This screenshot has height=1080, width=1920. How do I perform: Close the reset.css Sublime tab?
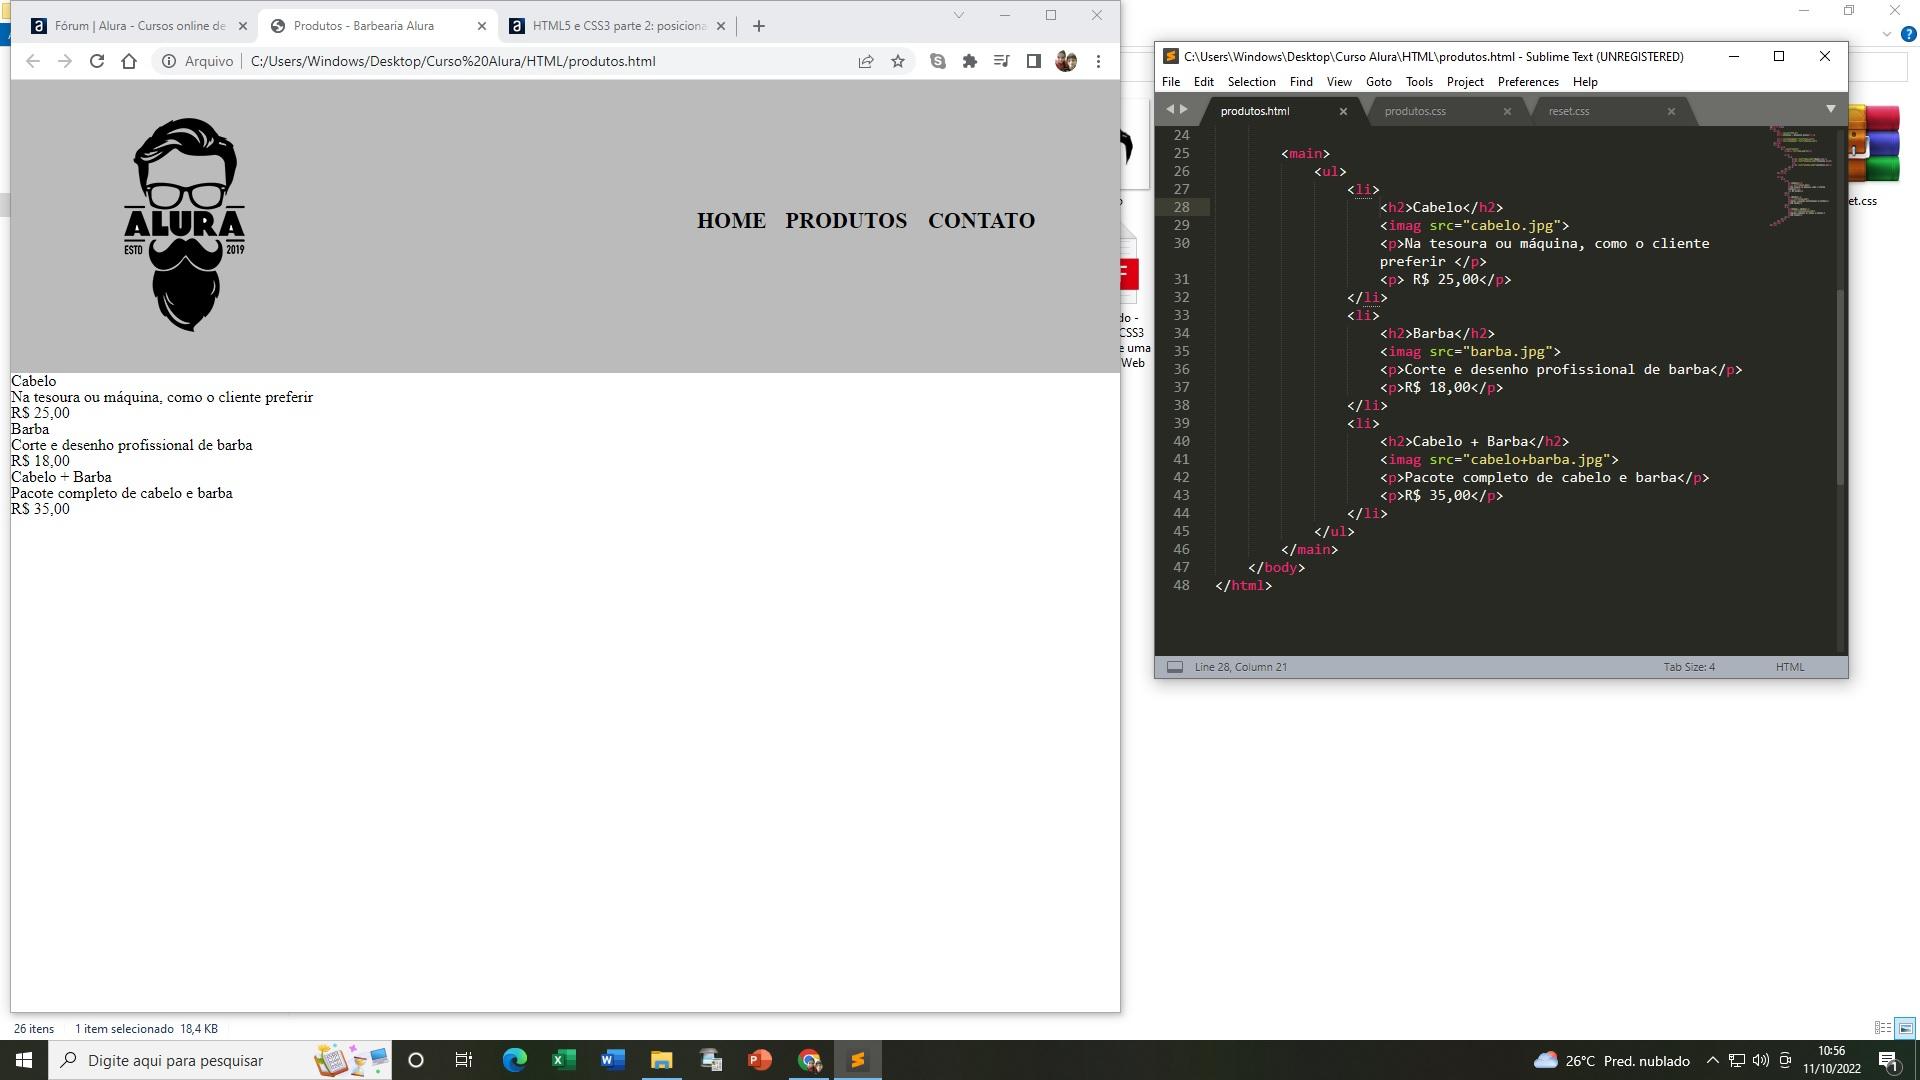click(x=1671, y=111)
